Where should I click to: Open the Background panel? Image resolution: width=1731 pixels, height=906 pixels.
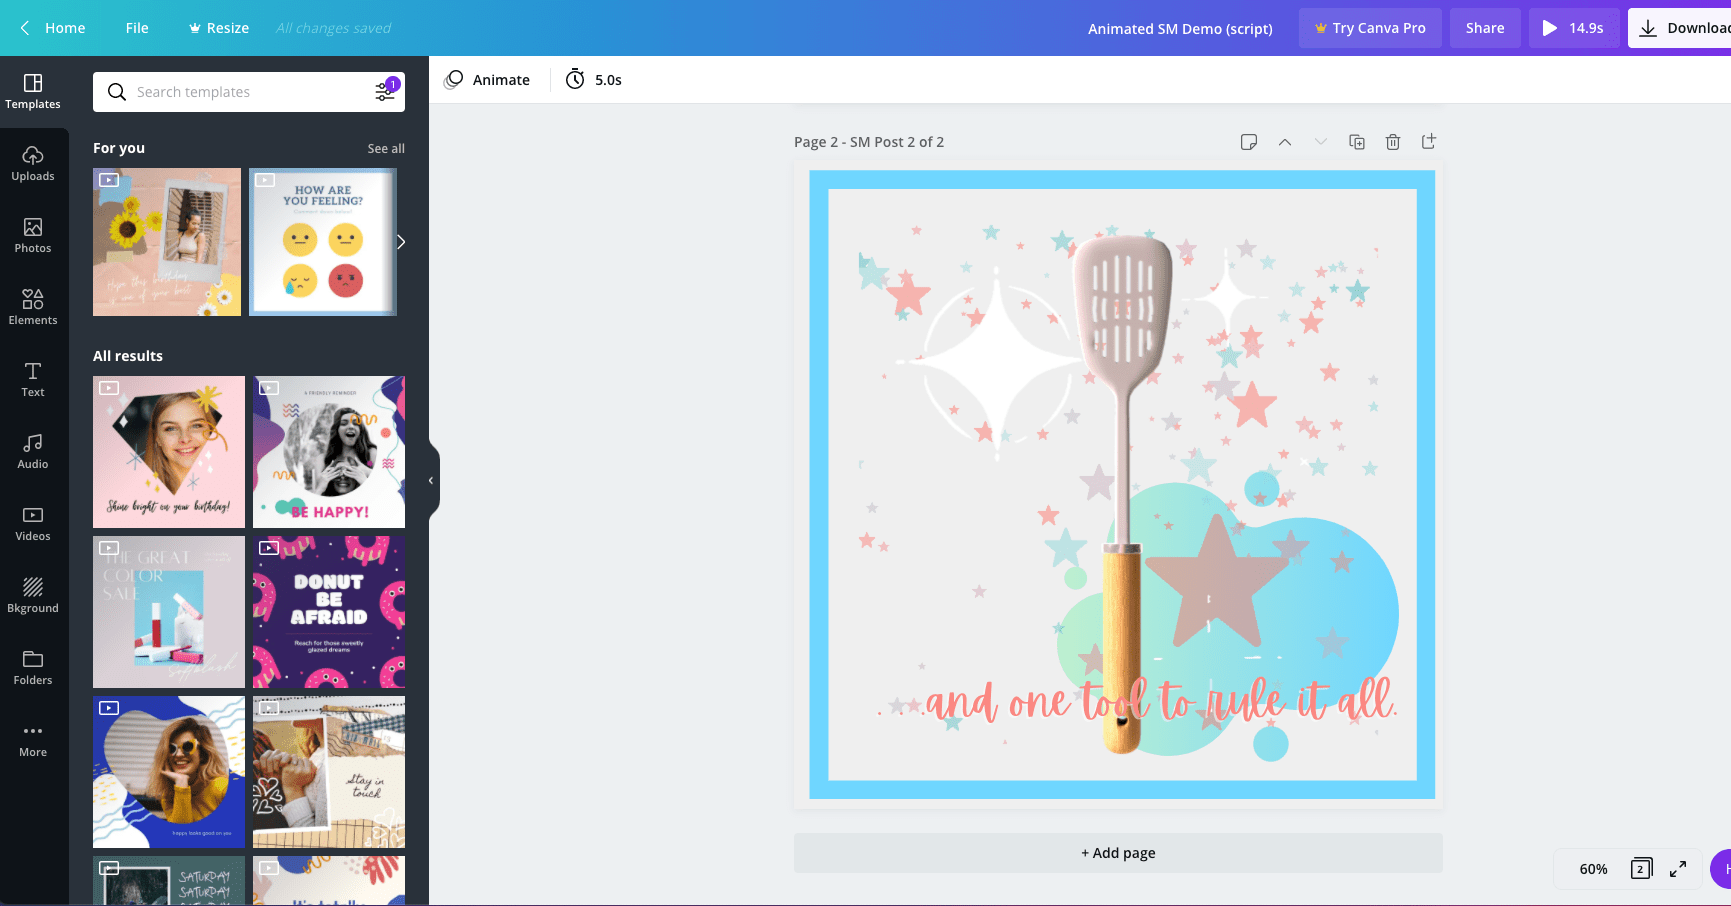tap(33, 593)
